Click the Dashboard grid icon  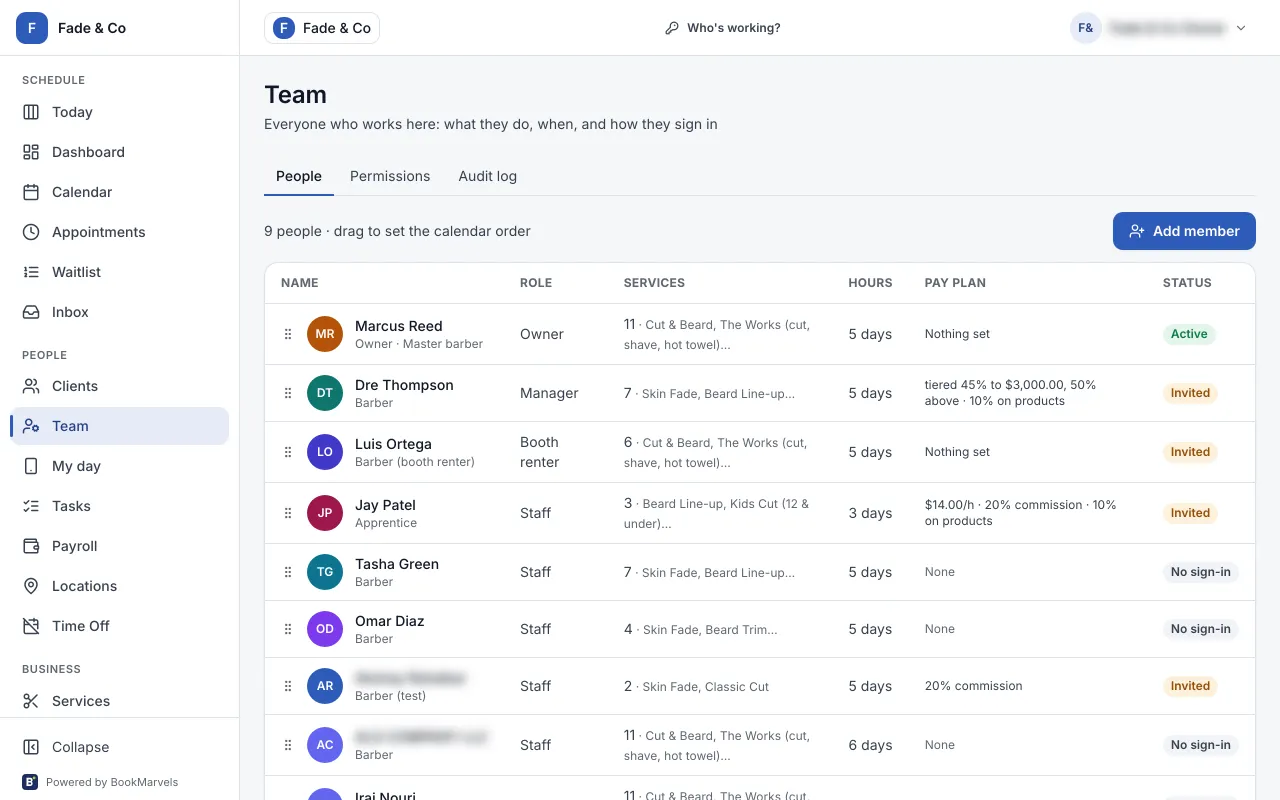[31, 152]
